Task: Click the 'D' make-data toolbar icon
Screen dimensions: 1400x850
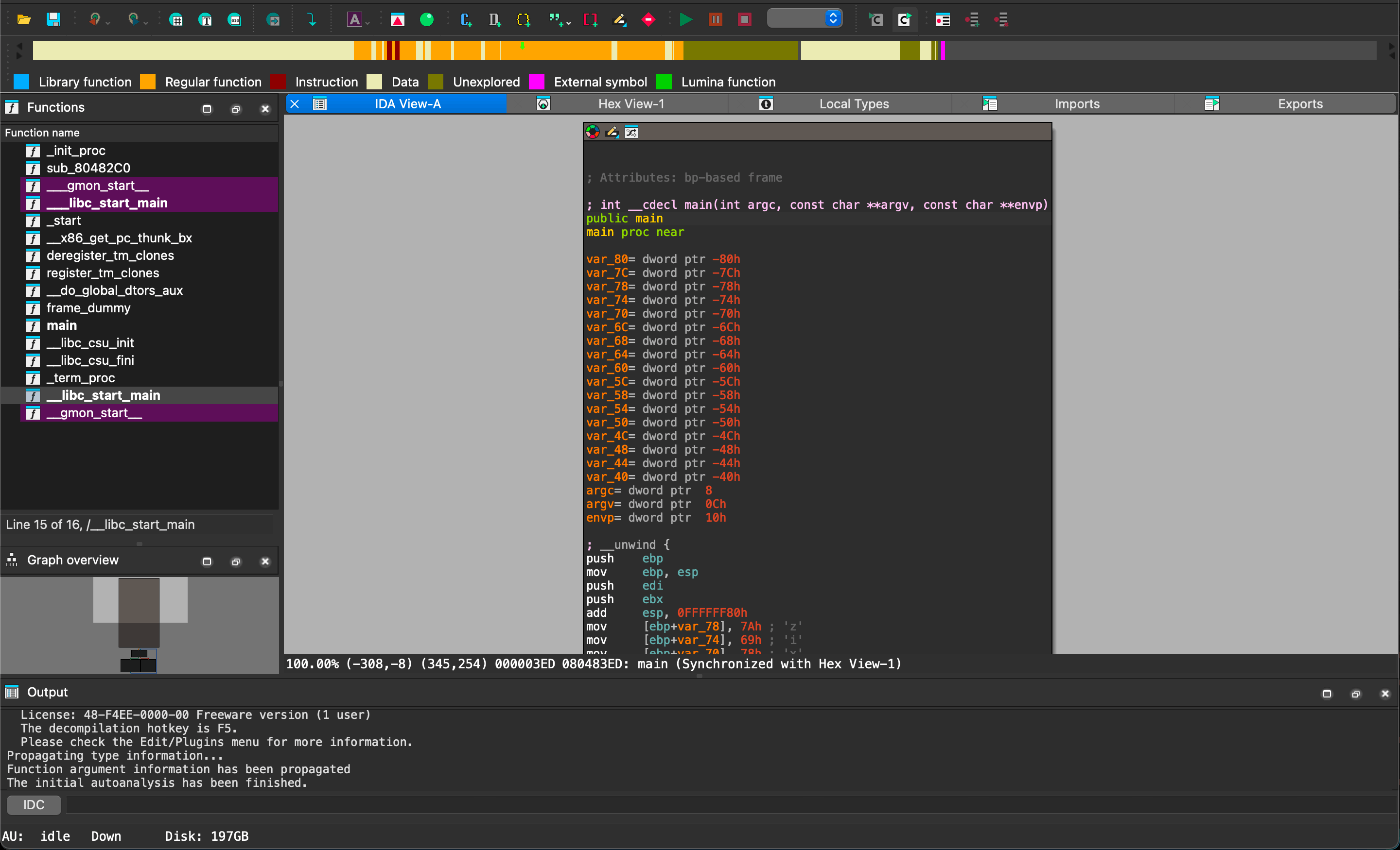Action: (x=495, y=19)
